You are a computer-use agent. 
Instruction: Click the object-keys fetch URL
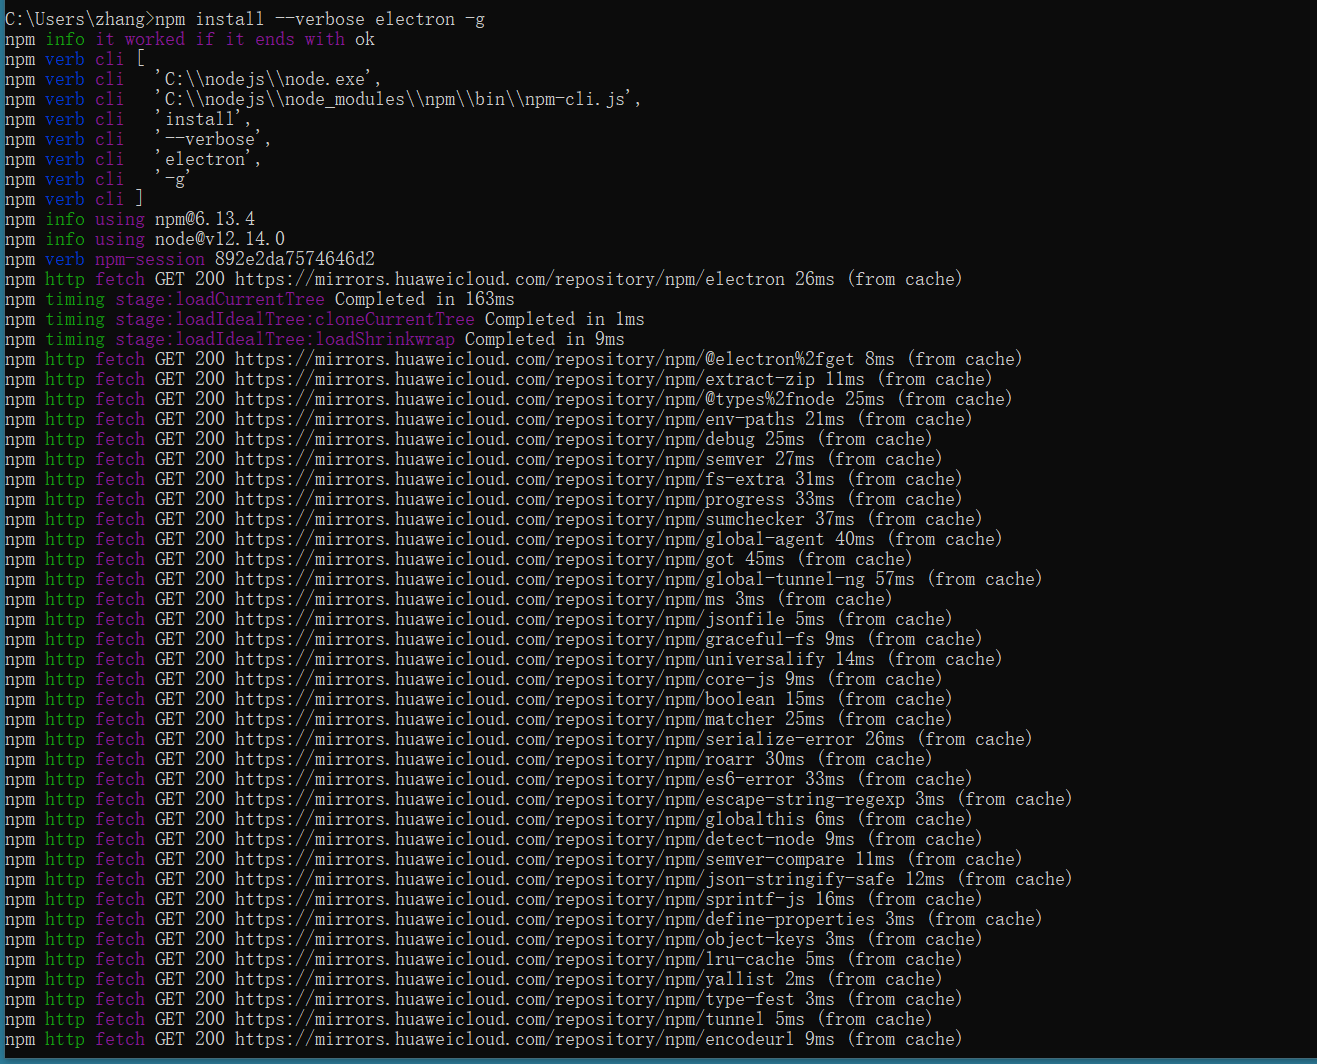(525, 939)
